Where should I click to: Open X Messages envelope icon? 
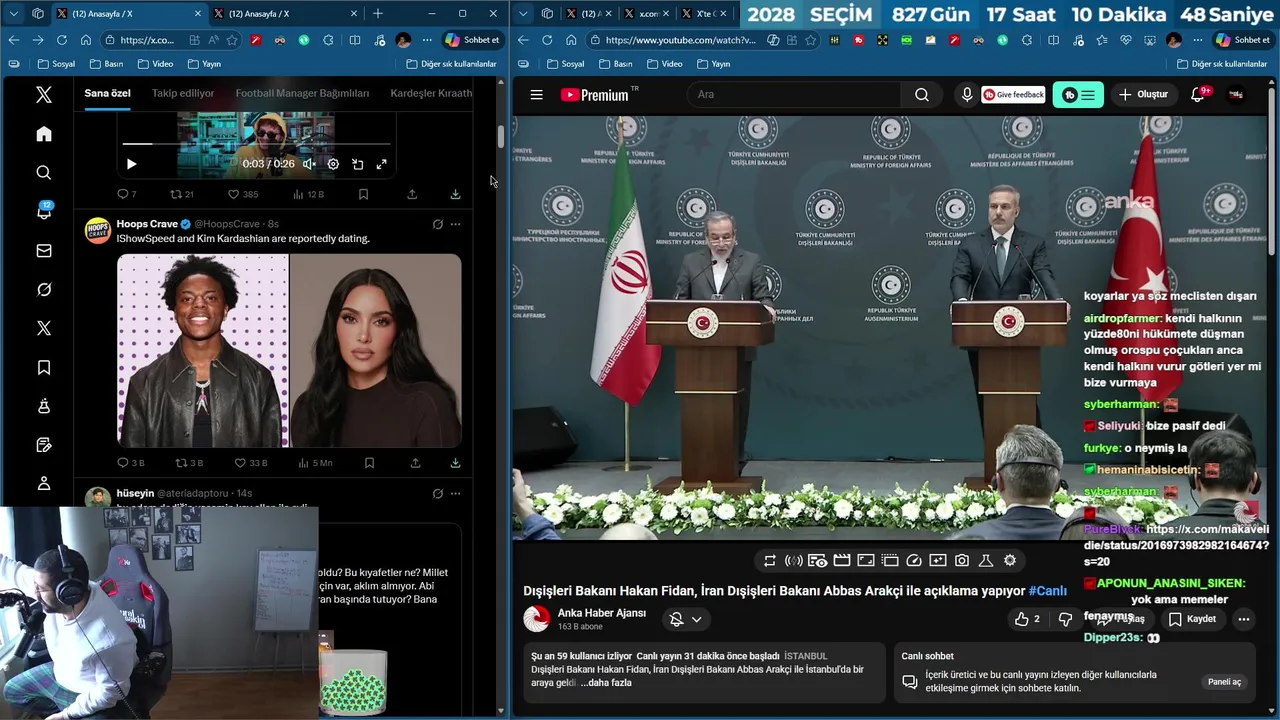[44, 251]
